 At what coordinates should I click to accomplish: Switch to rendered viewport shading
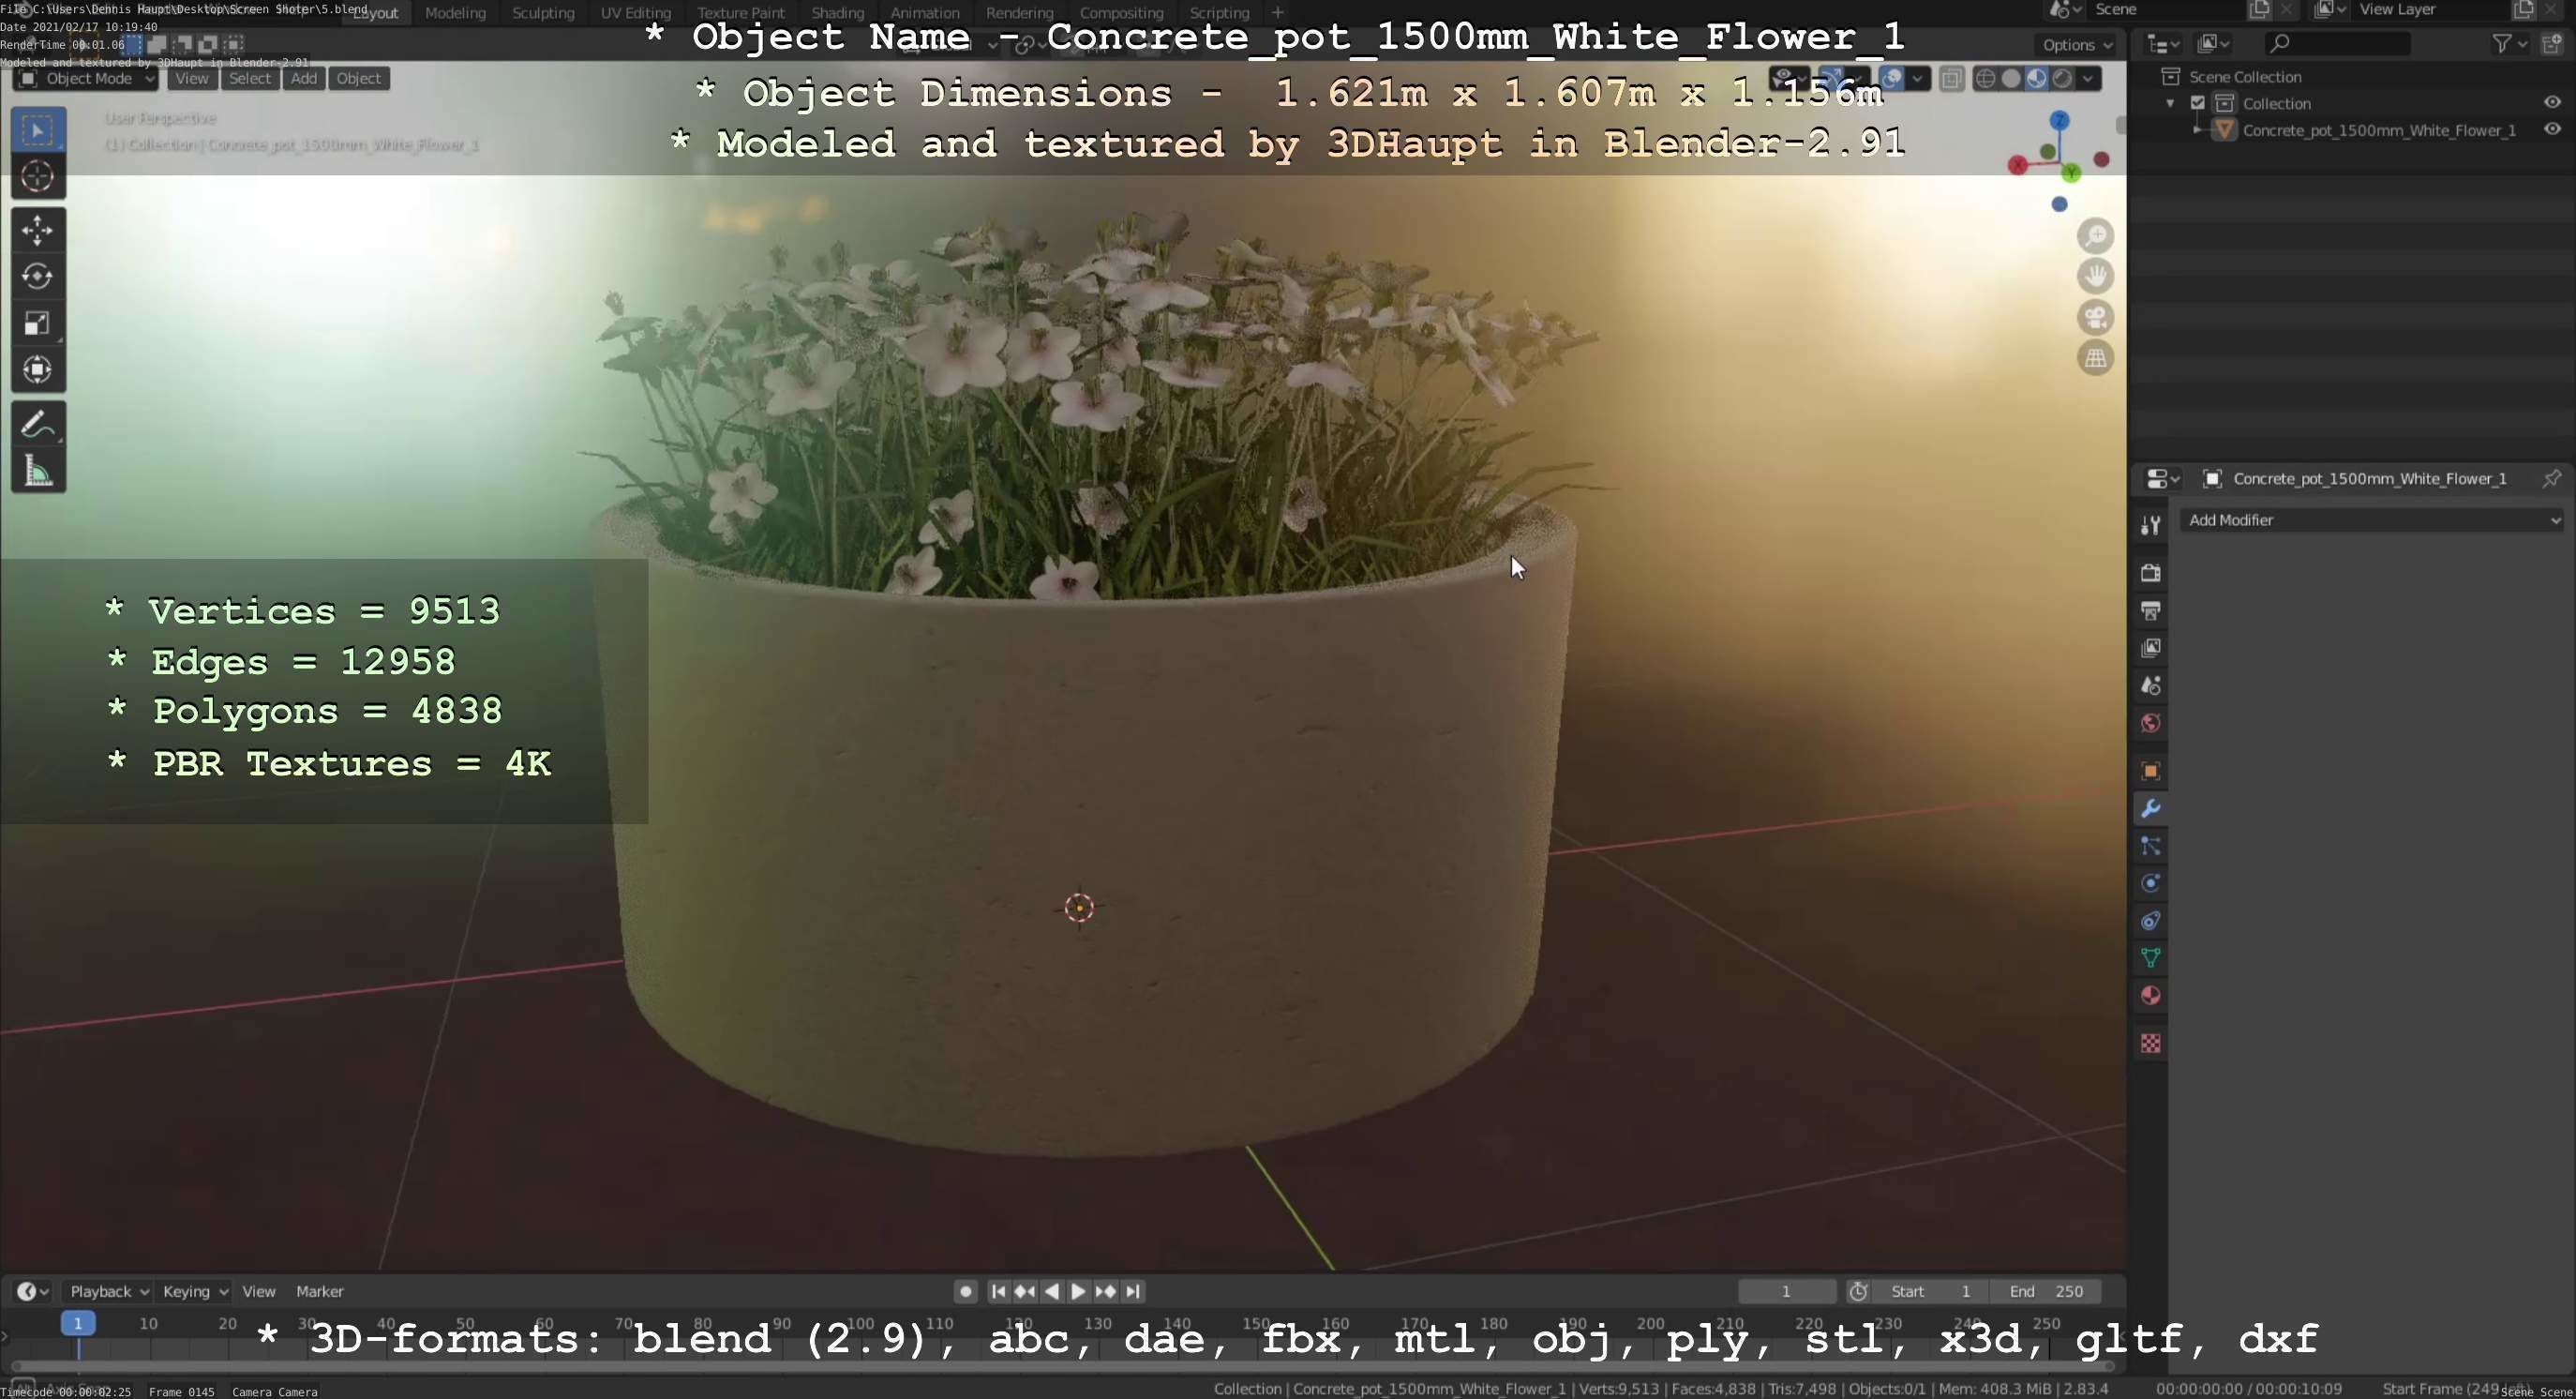[2061, 79]
